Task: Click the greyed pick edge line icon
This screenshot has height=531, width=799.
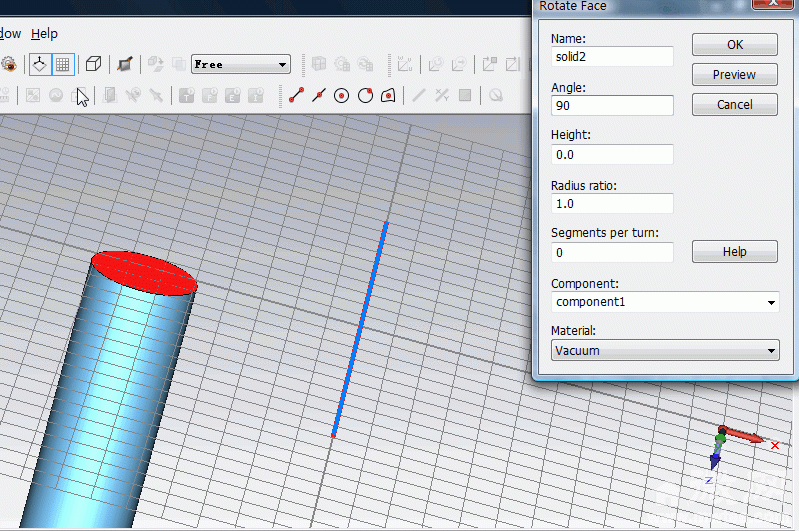Action: click(418, 95)
